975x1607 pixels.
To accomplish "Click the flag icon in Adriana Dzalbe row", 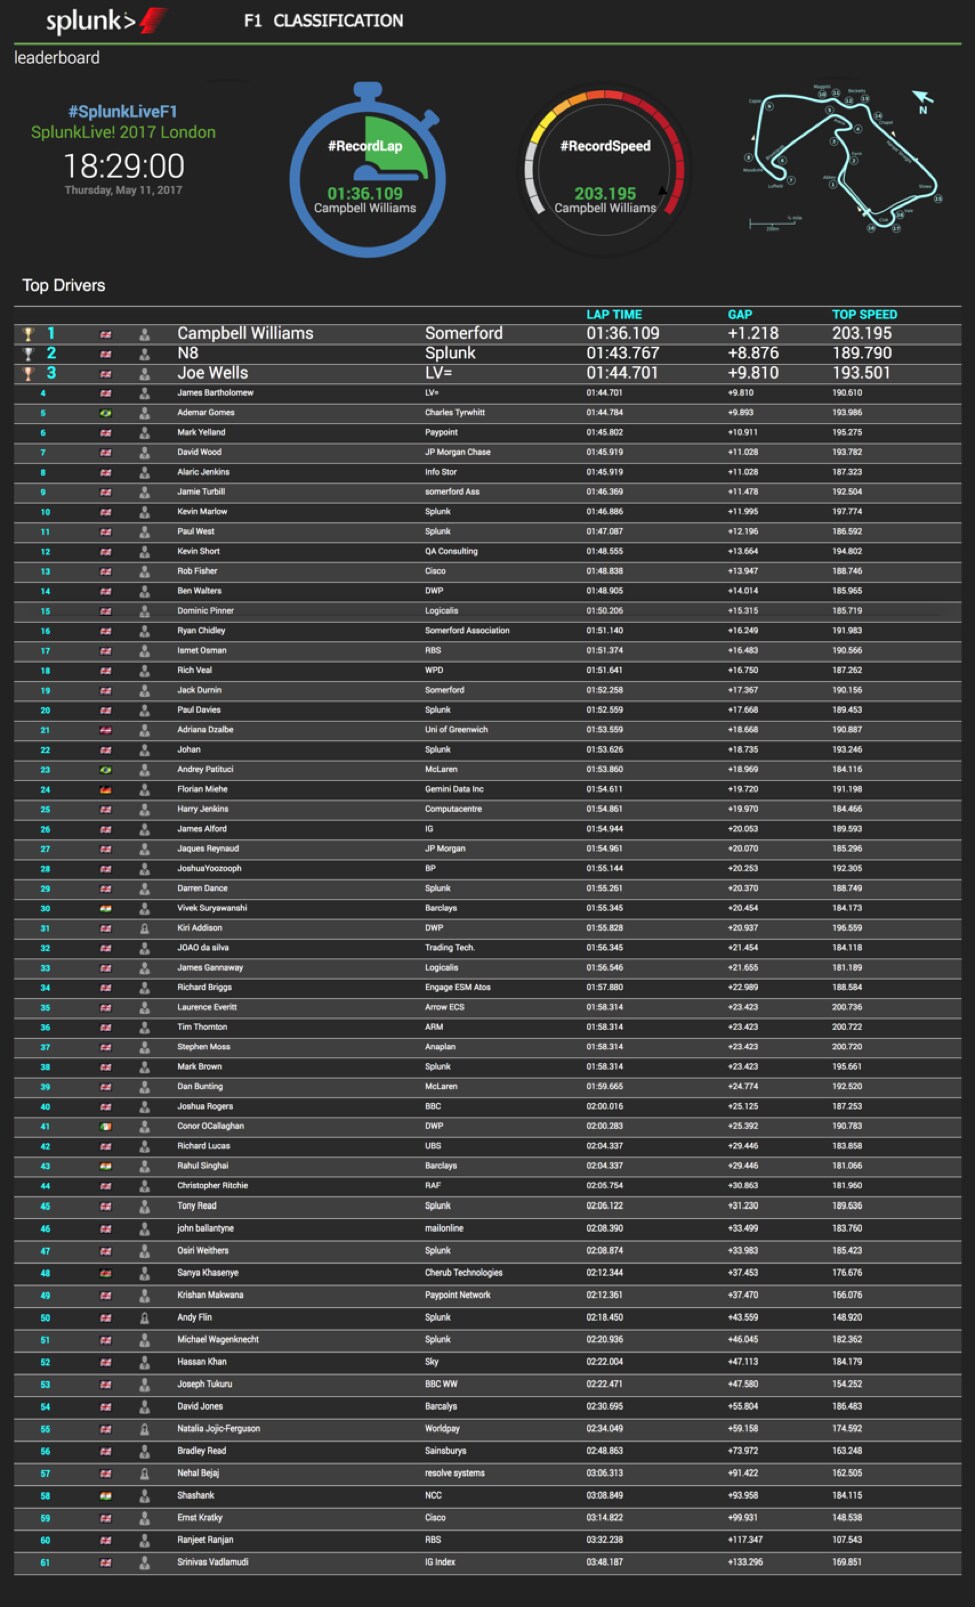I will click(x=106, y=730).
